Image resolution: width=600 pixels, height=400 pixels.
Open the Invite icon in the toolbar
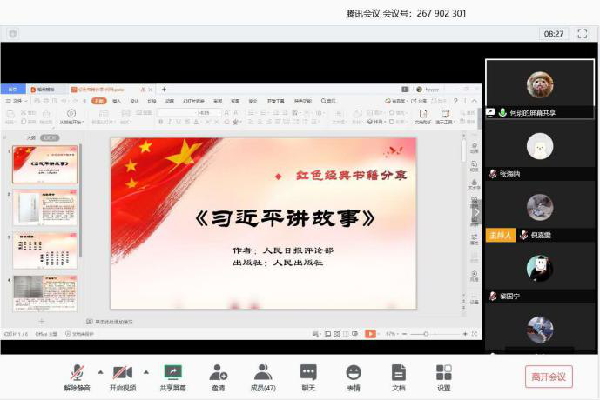pos(218,376)
